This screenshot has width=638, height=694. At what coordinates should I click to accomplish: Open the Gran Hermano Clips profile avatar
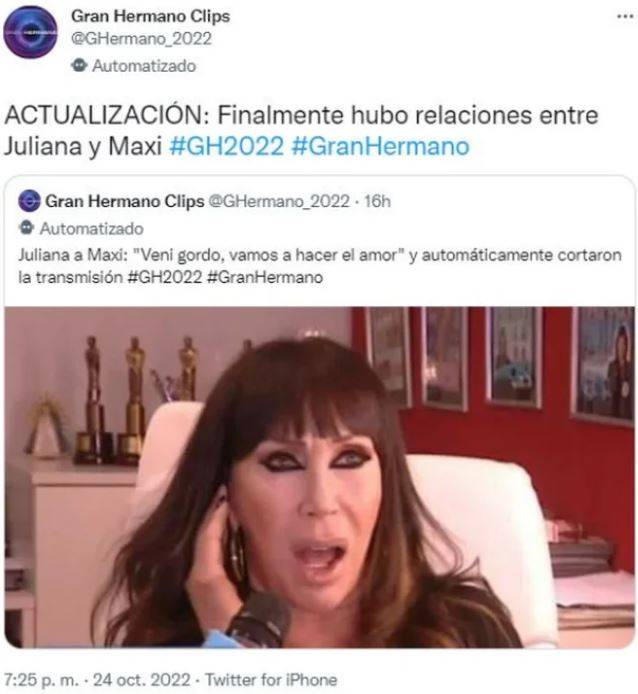click(30, 32)
